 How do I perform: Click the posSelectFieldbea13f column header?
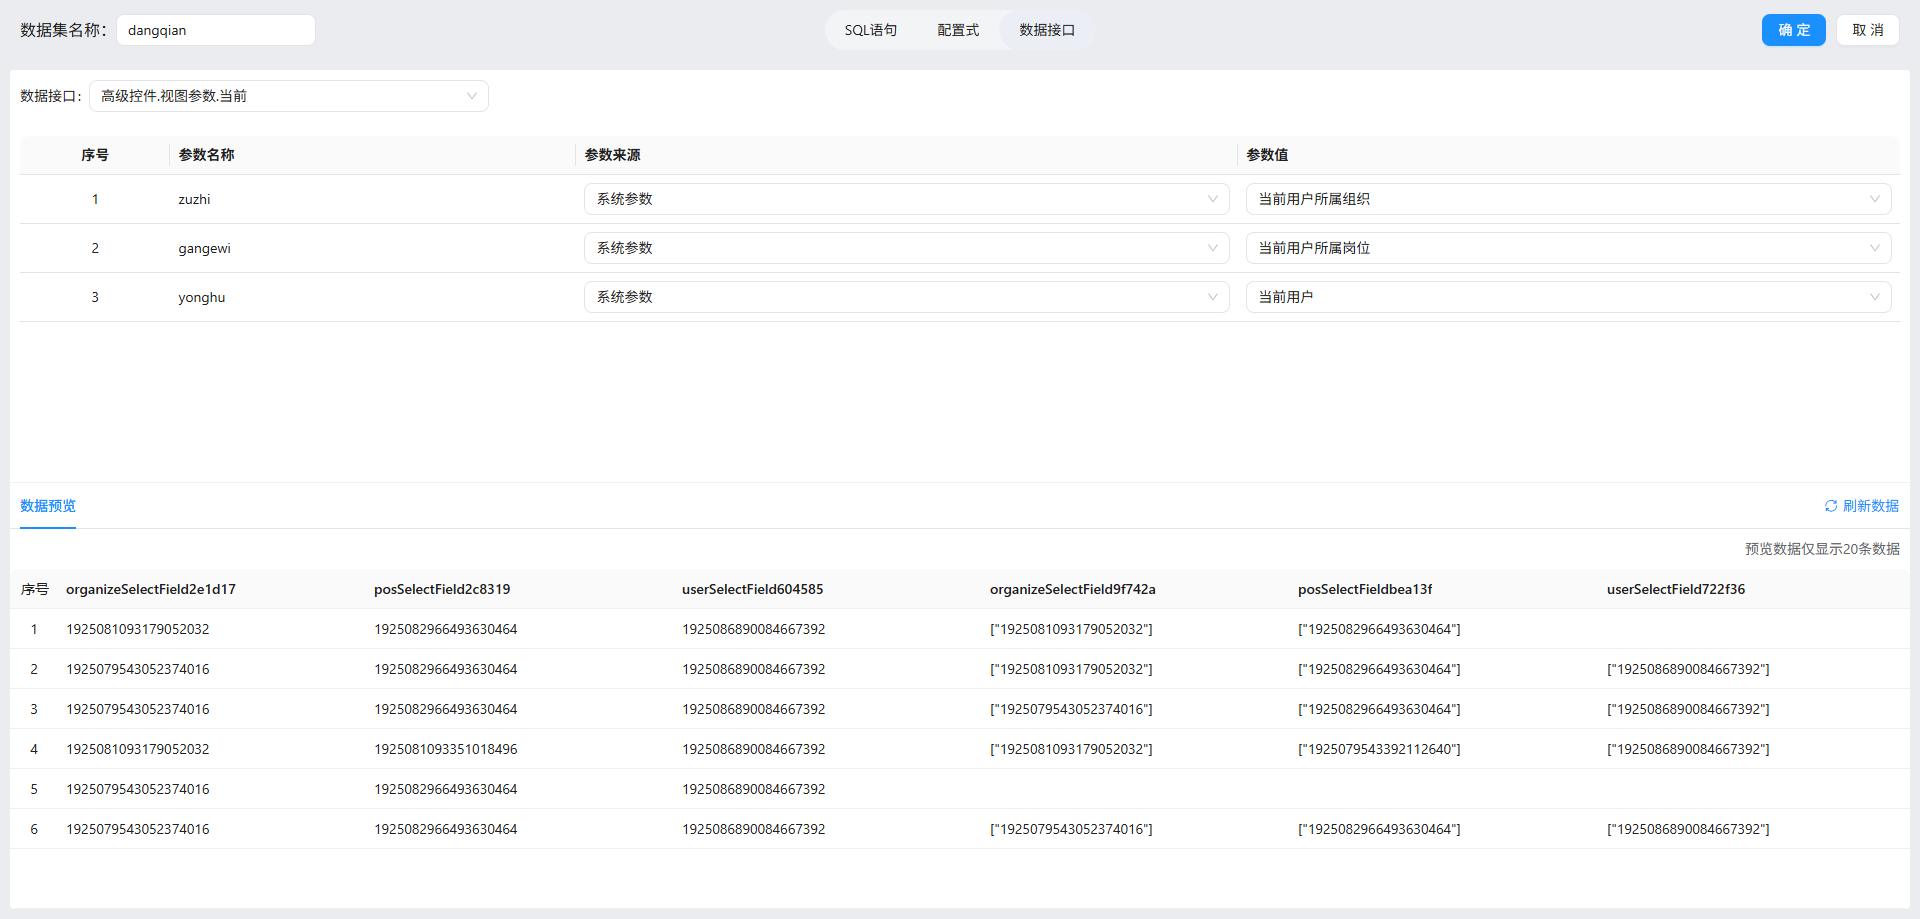[1365, 589]
